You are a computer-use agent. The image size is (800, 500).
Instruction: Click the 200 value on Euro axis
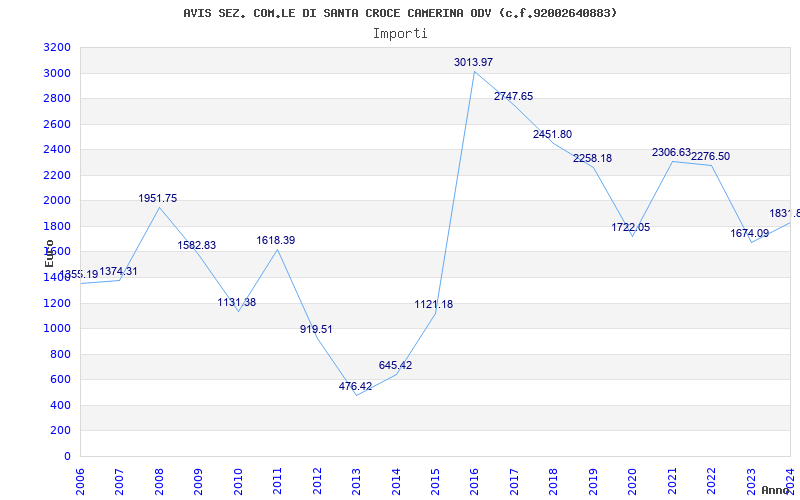[x=61, y=431]
